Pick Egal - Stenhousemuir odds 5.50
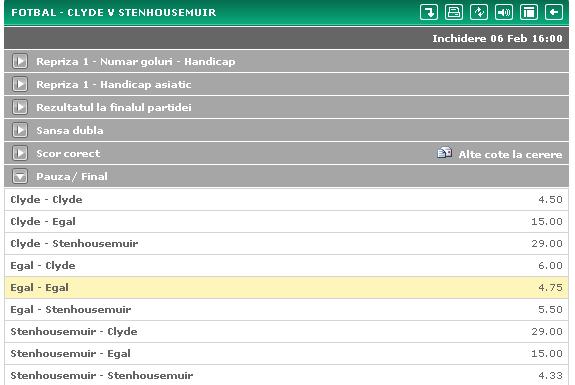Screen dimensions: 575x385 tap(550, 309)
